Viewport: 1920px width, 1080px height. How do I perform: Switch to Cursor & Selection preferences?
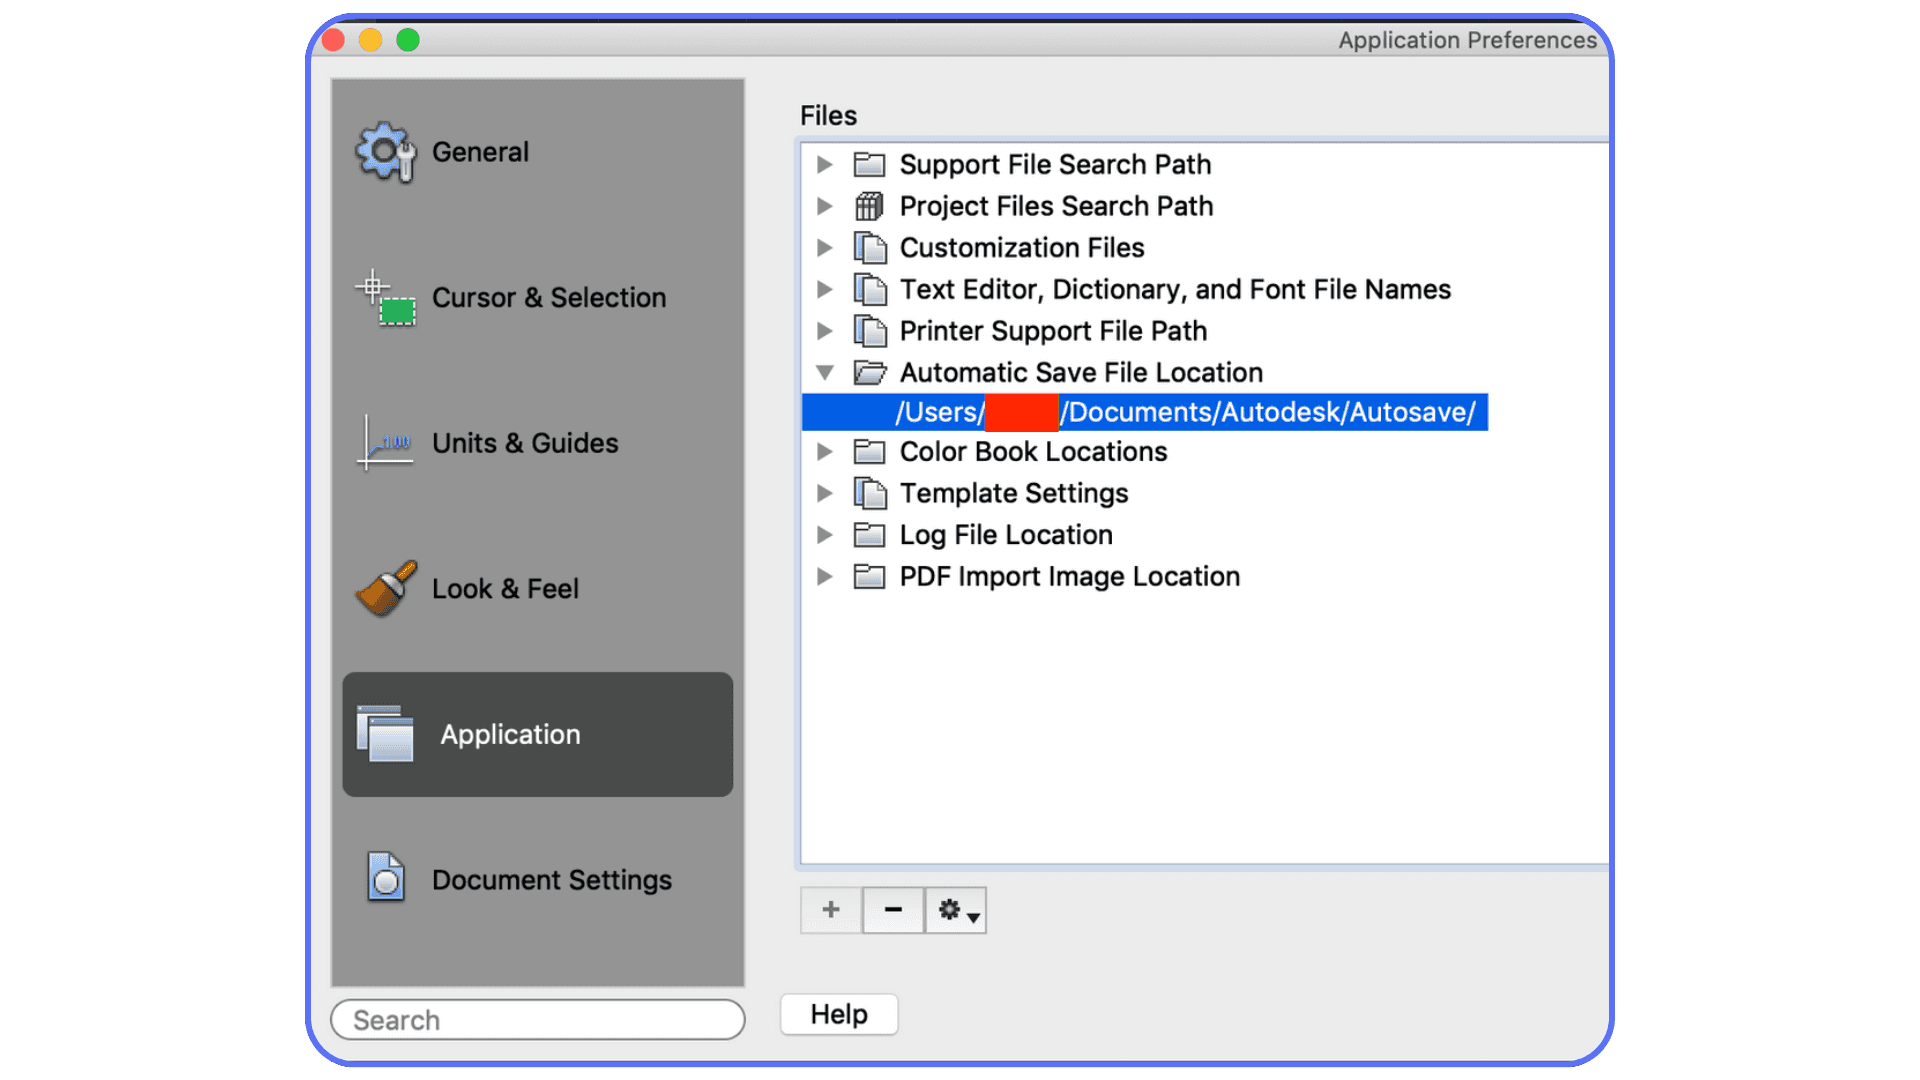point(538,298)
